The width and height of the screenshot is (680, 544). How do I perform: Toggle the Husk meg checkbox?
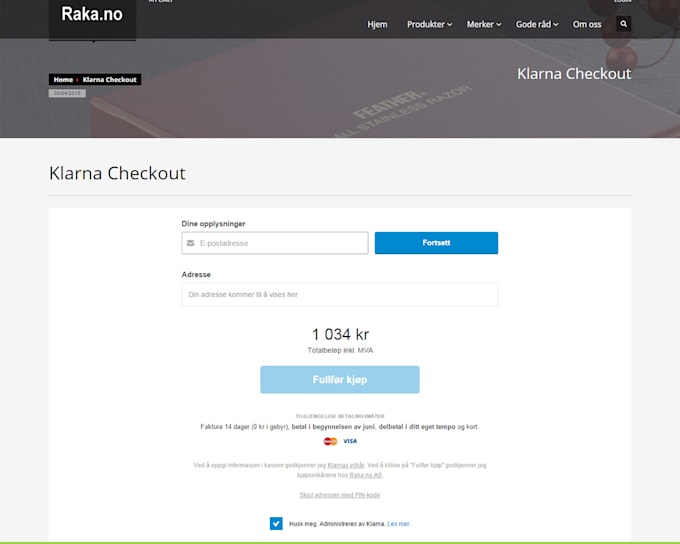pos(276,524)
